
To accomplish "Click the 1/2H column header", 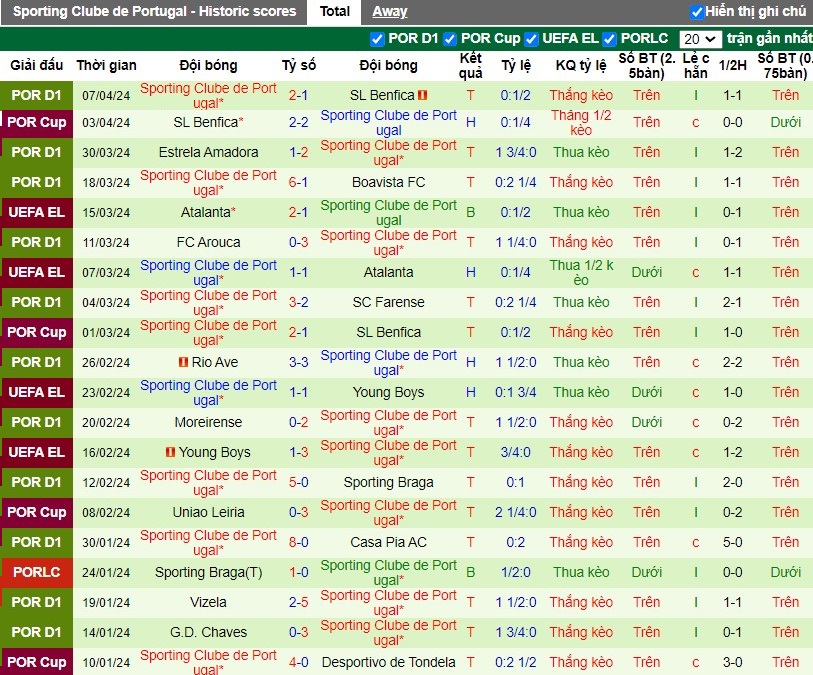I will point(732,65).
